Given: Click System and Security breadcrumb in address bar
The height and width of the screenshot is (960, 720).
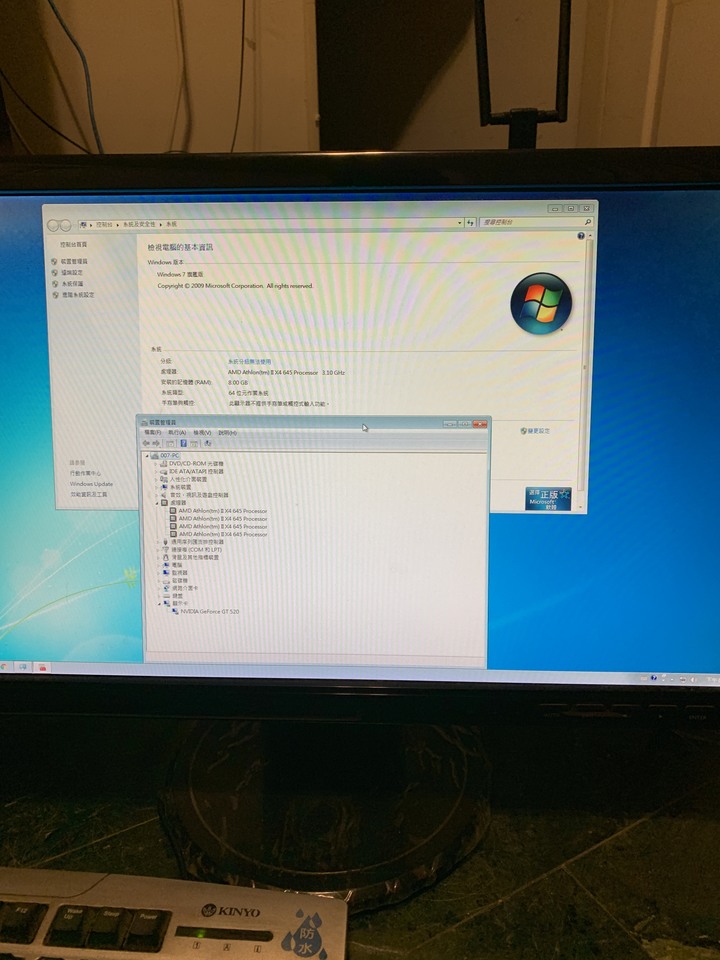Looking at the screenshot, I should 138,225.
